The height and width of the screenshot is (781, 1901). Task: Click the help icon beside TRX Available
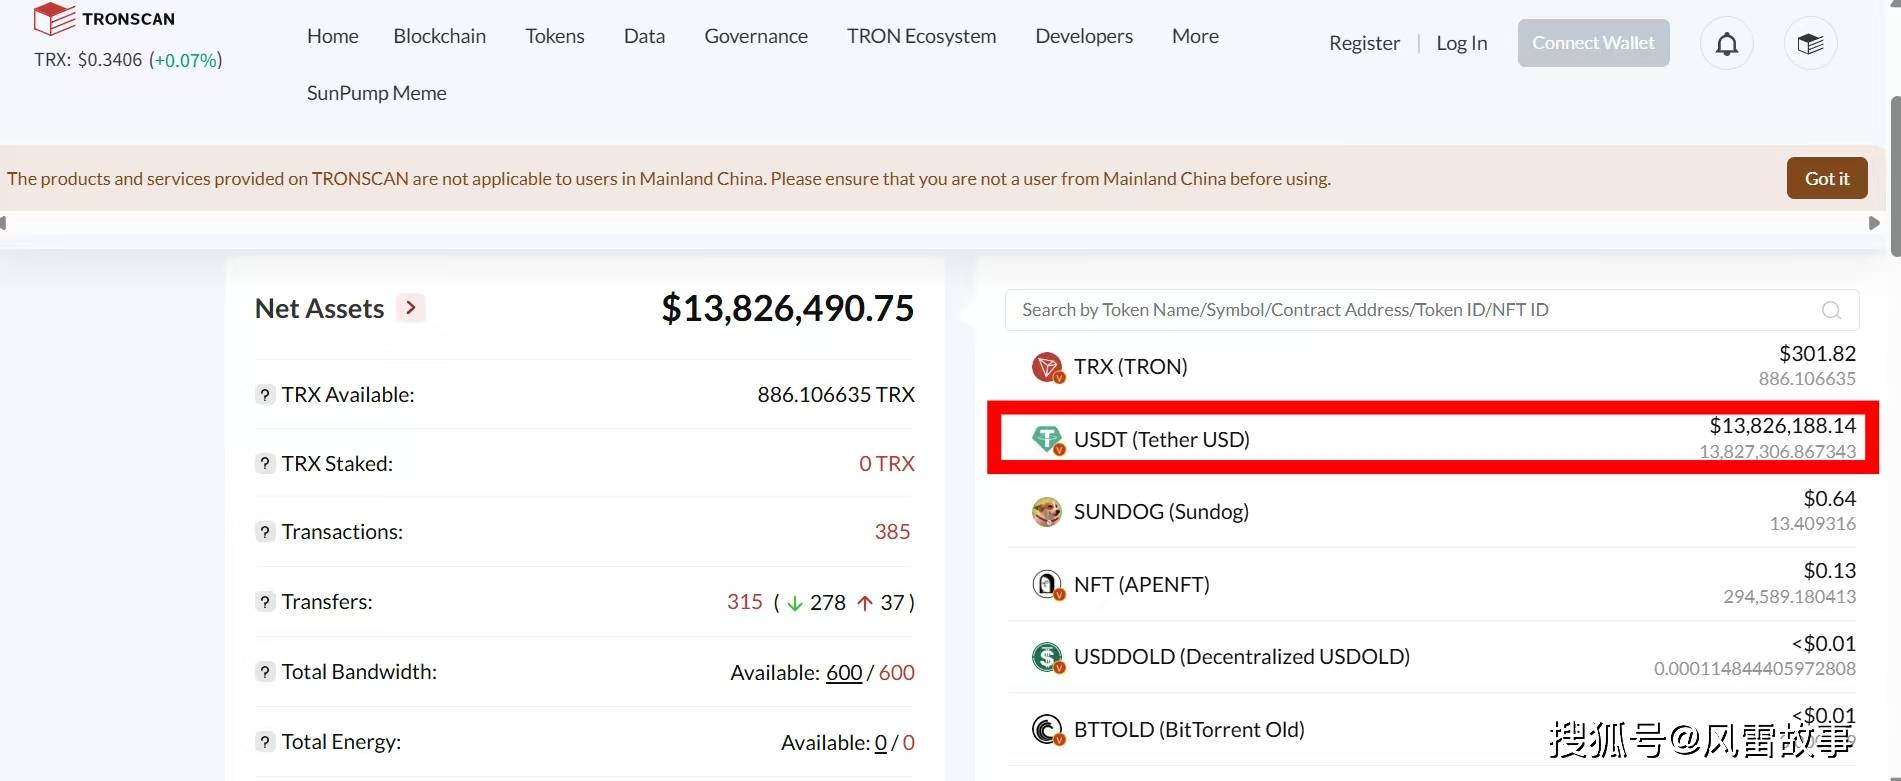(x=265, y=395)
